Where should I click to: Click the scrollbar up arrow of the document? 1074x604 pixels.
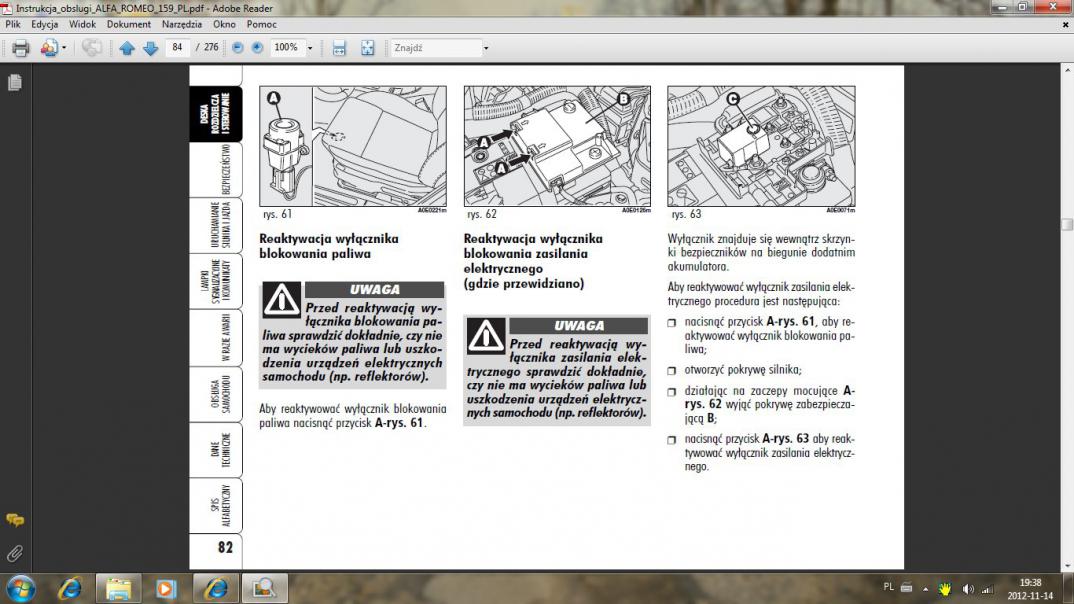[x=1067, y=70]
